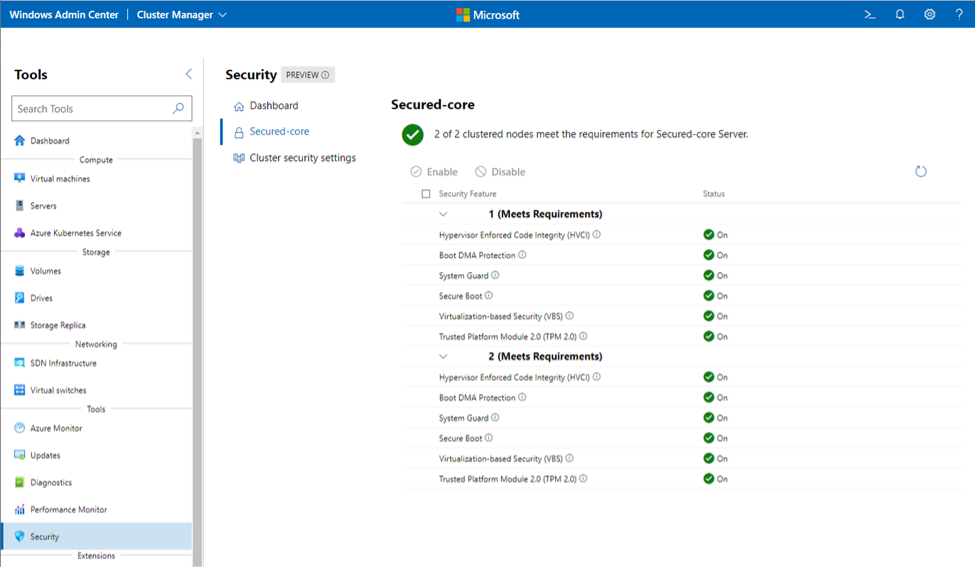Image resolution: width=979 pixels, height=568 pixels.
Task: Show info for node 1 Boot DMA Protection
Action: (523, 255)
